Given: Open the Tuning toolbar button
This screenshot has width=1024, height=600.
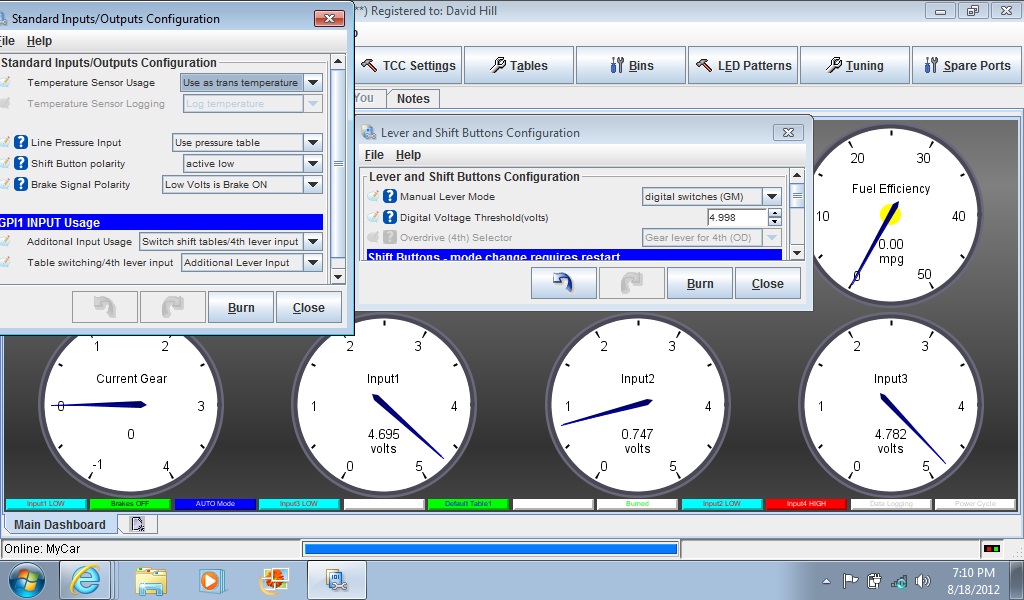Looking at the screenshot, I should click(x=855, y=65).
